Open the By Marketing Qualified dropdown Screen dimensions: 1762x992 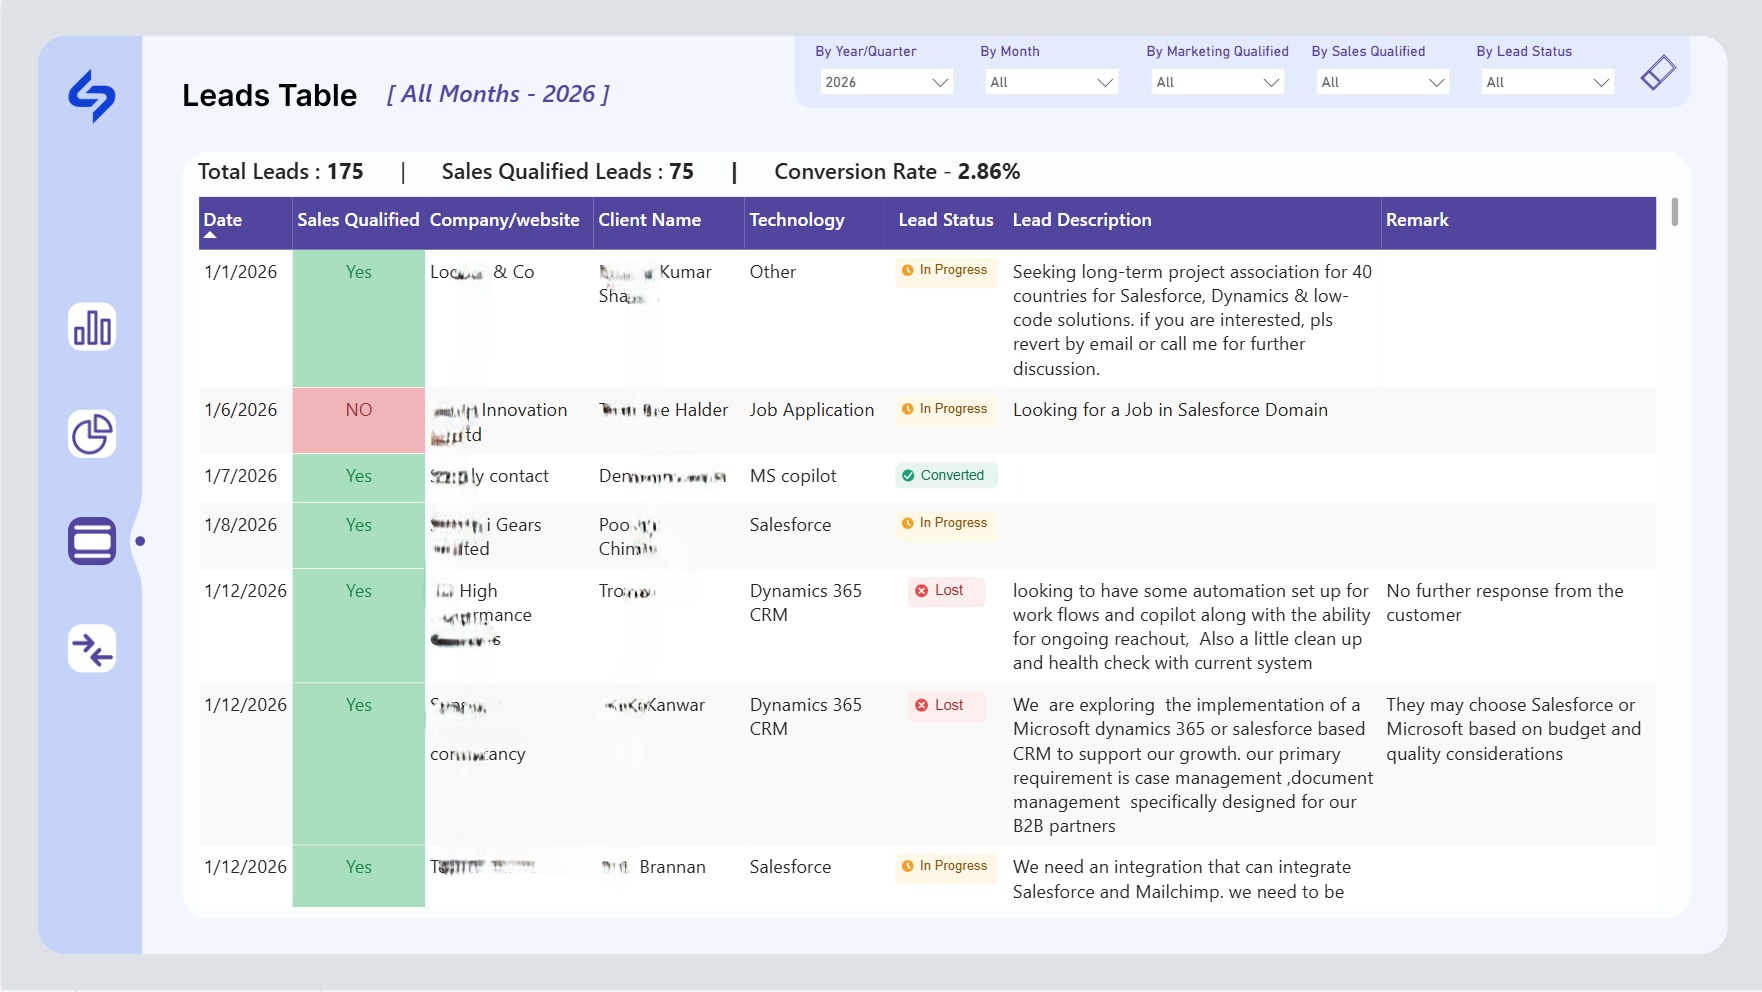tap(1217, 82)
